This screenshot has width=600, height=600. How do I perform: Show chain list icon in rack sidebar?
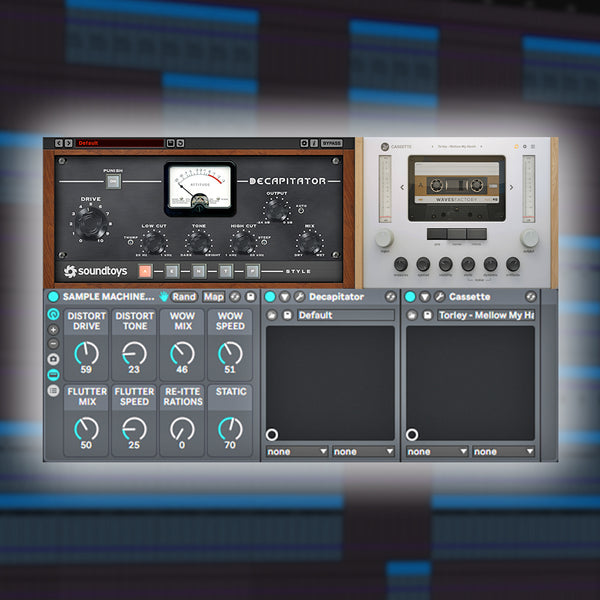[x=54, y=390]
